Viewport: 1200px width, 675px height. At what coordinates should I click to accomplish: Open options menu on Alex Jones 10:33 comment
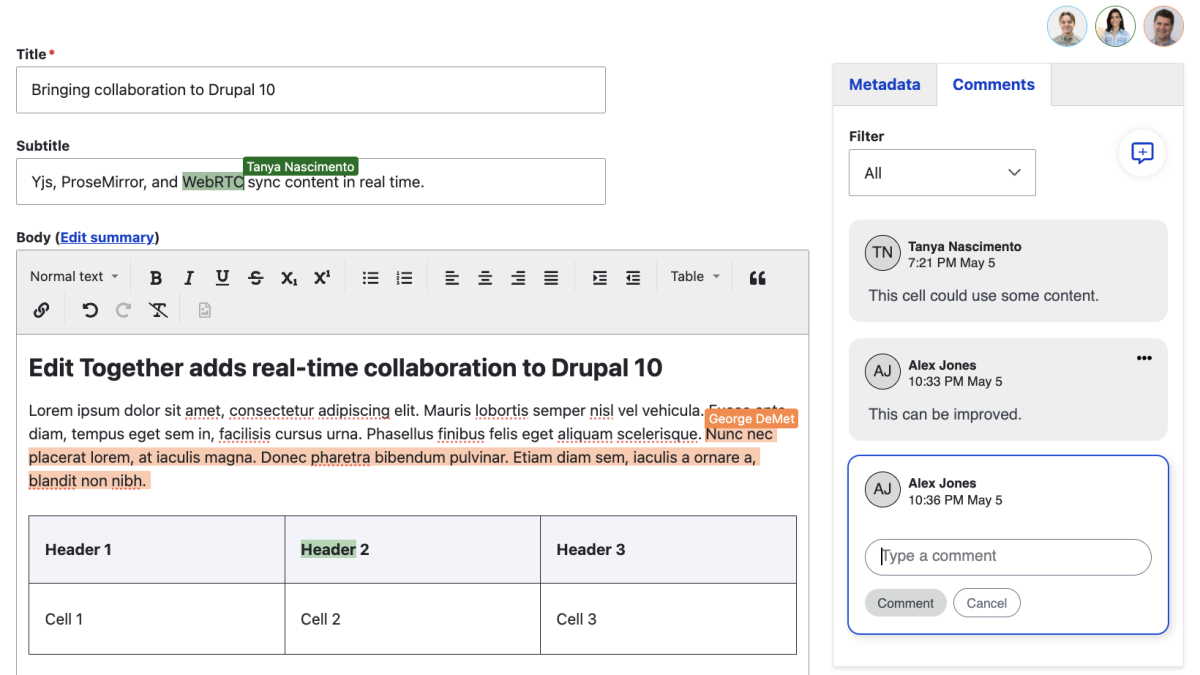pyautogui.click(x=1144, y=358)
